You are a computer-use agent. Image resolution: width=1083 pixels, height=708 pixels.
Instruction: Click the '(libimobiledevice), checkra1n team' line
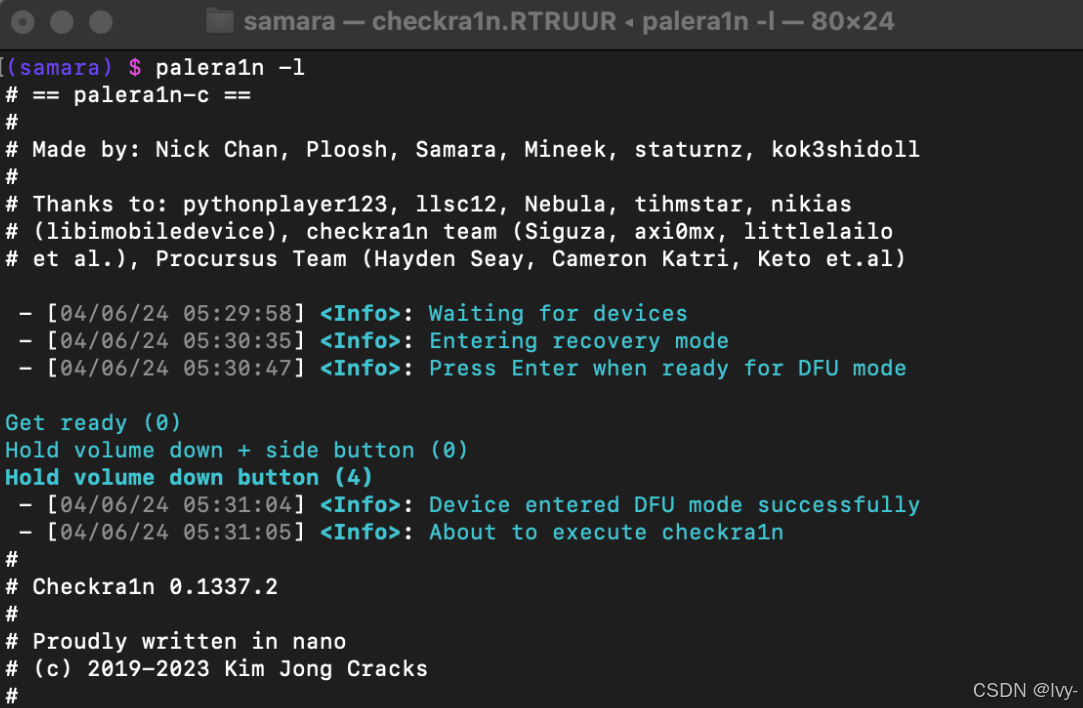(449, 231)
